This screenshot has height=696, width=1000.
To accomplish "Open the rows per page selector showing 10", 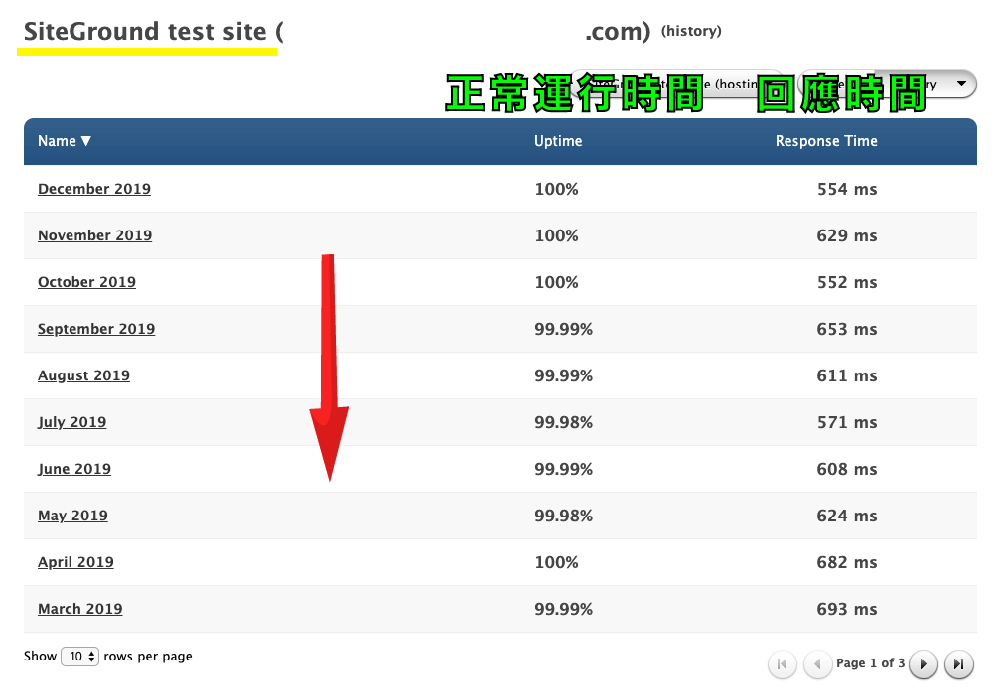I will tap(80, 656).
